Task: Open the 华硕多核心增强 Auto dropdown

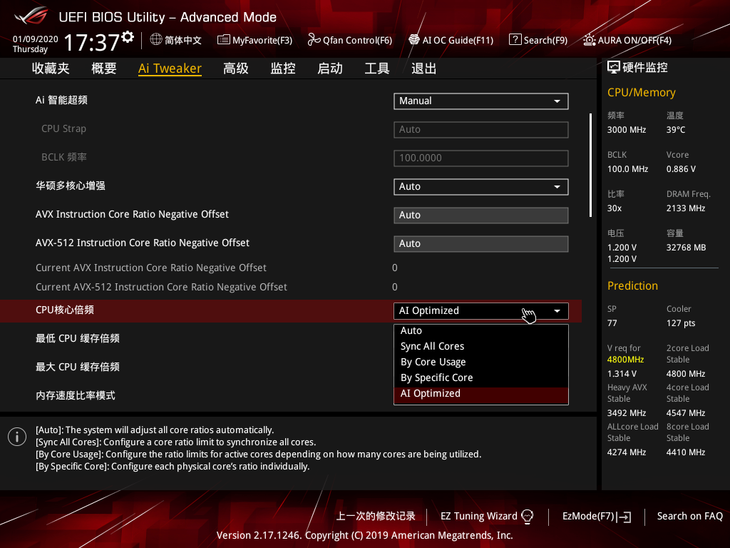Action: [480, 187]
